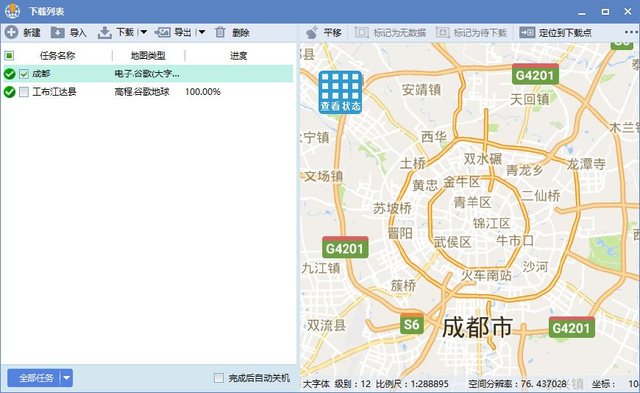The width and height of the screenshot is (640, 393).
Task: Open the 全部任务 dropdown arrow
Action: pos(67,378)
